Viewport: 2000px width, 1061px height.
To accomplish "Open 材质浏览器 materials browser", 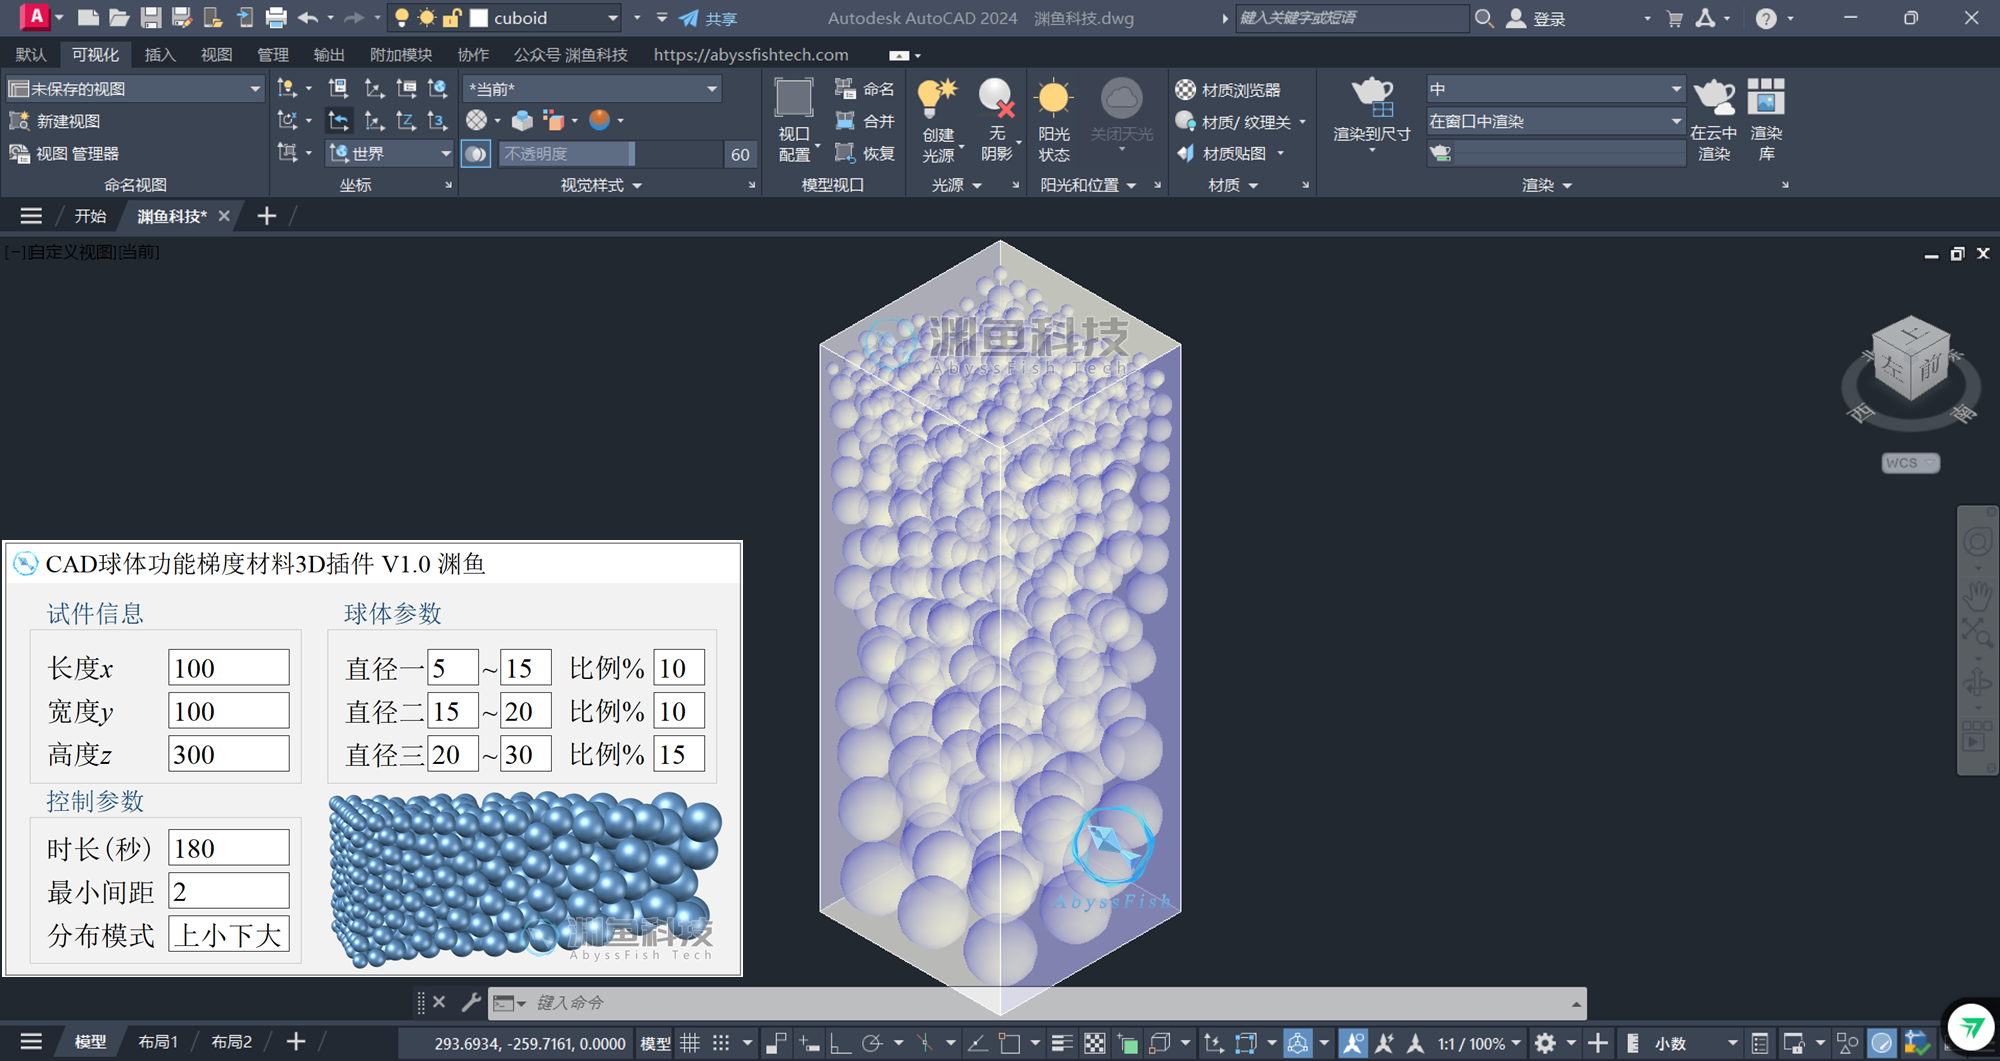I will coord(1227,89).
